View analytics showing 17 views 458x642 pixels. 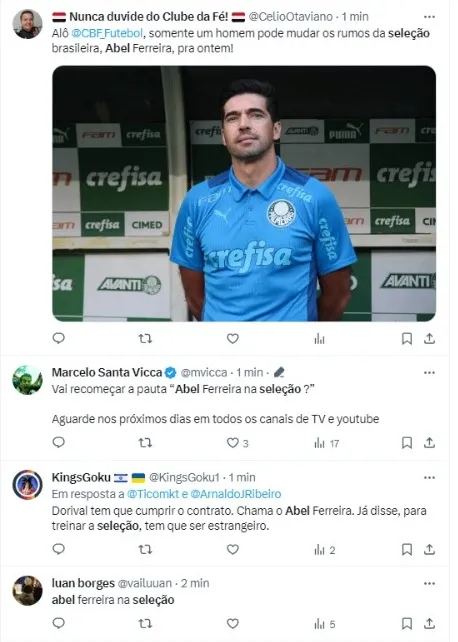point(326,443)
